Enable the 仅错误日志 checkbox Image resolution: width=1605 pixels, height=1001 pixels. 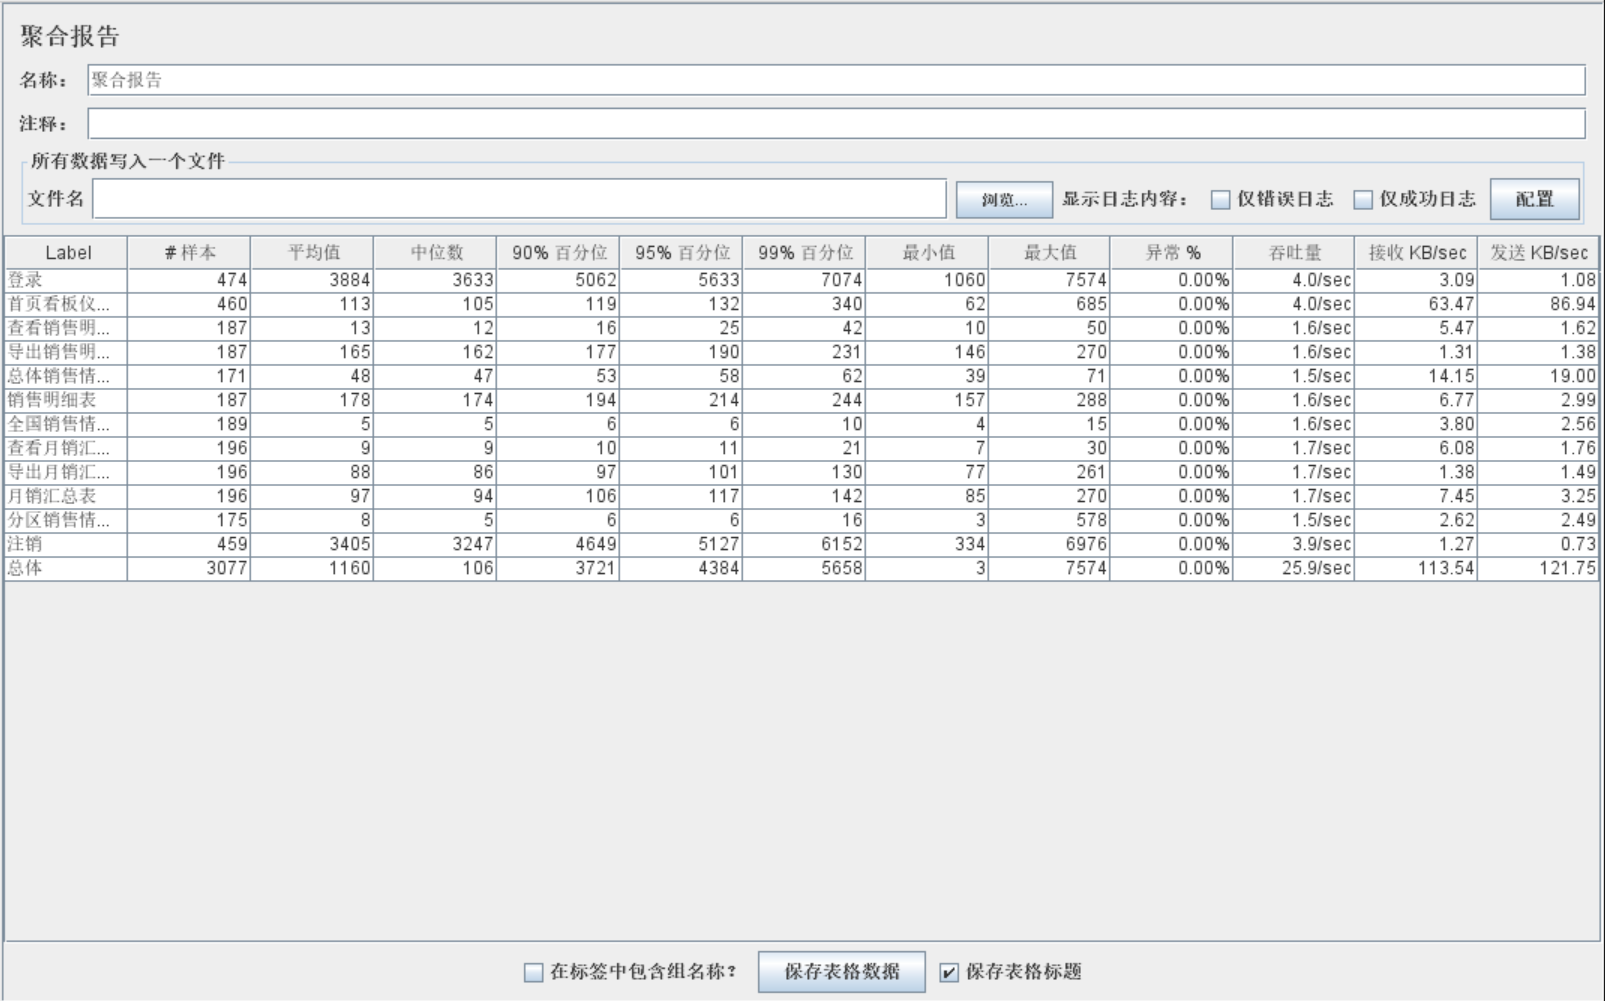pos(1220,200)
